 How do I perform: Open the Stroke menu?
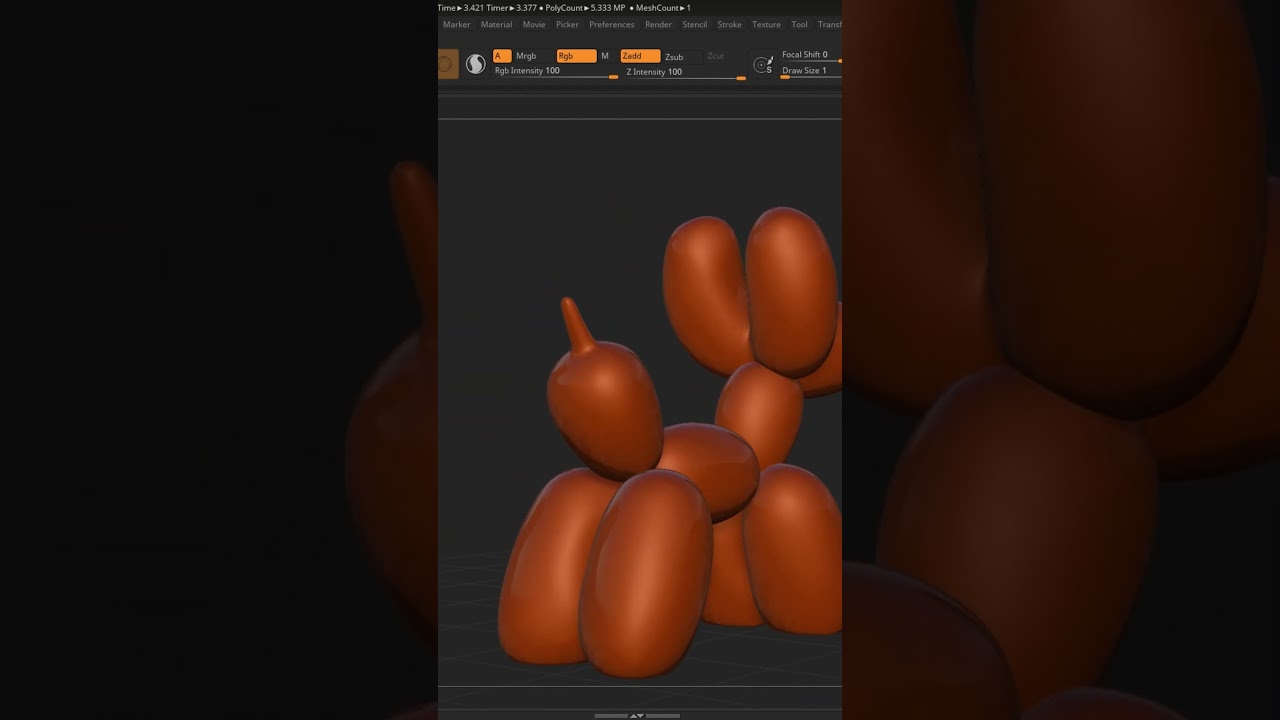pyautogui.click(x=729, y=24)
